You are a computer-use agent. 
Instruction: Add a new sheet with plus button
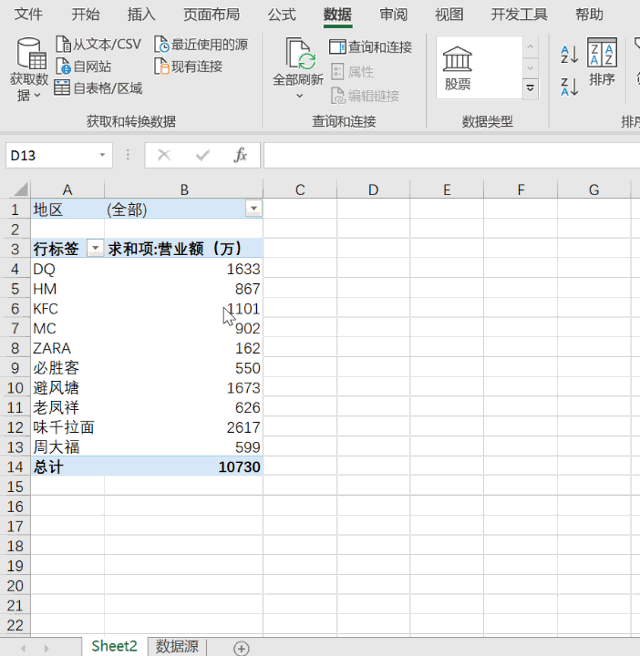[x=241, y=648]
